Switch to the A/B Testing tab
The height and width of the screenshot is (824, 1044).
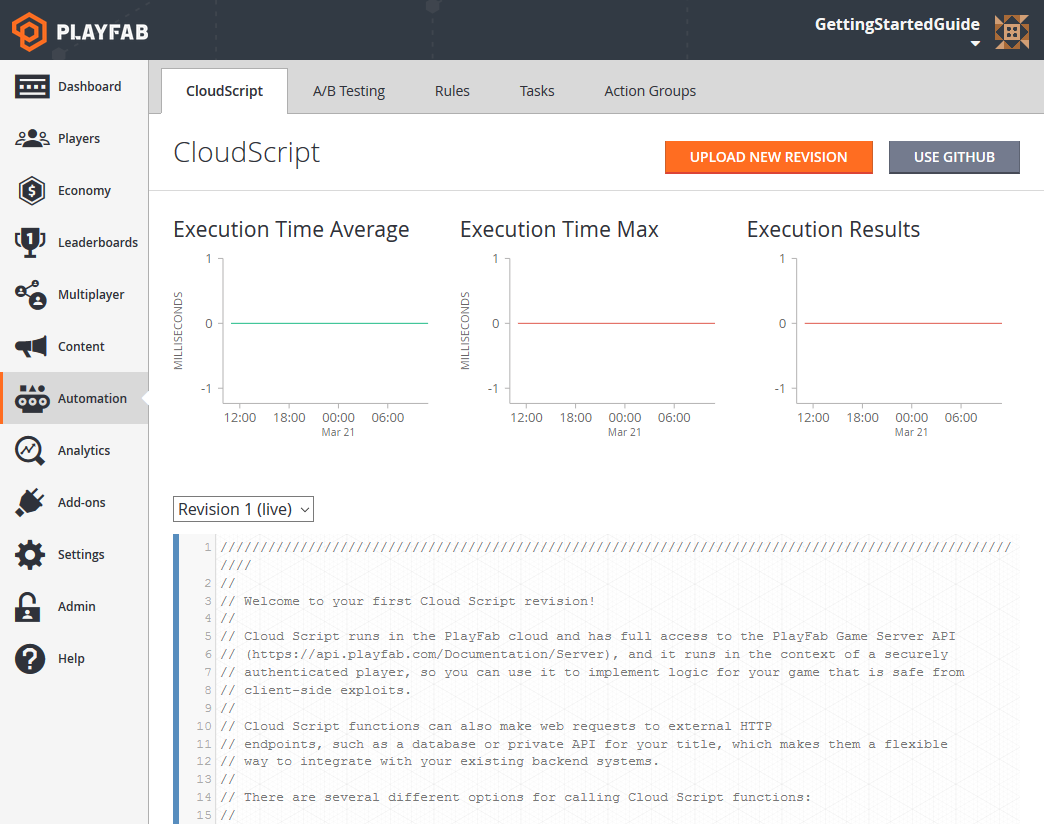point(349,91)
